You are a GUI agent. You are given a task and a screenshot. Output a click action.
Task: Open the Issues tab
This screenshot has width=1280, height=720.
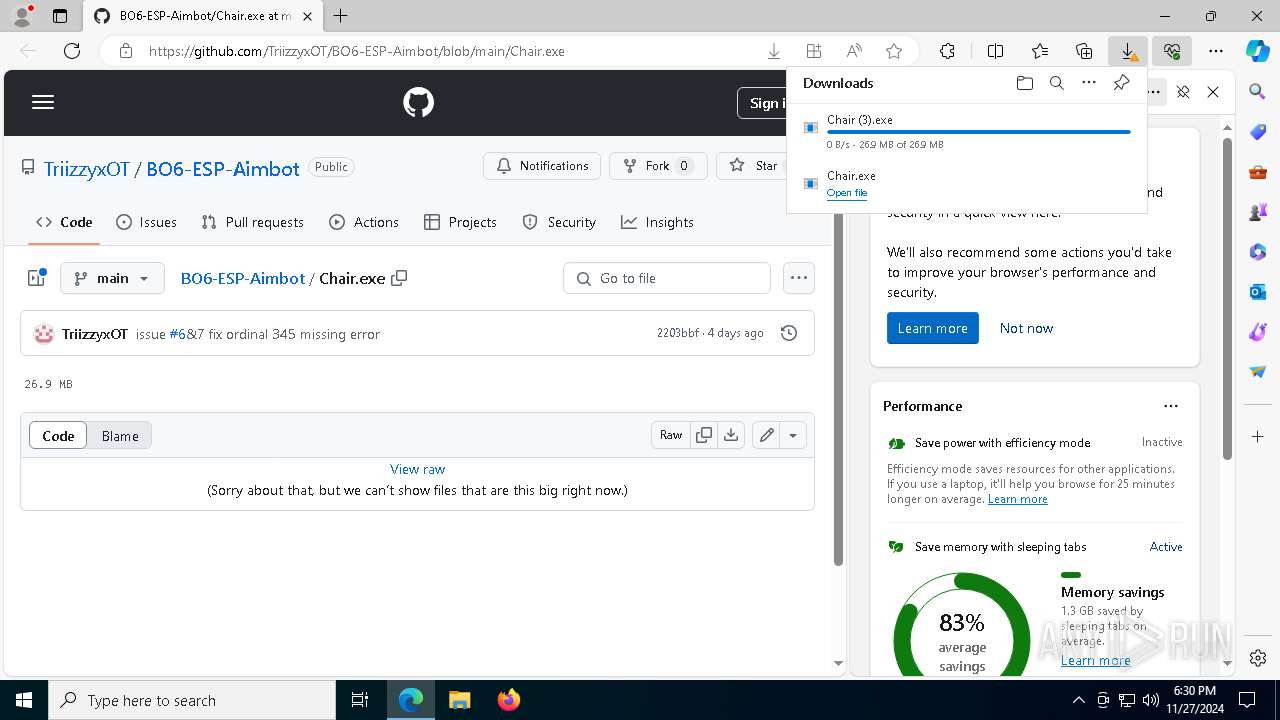click(146, 222)
